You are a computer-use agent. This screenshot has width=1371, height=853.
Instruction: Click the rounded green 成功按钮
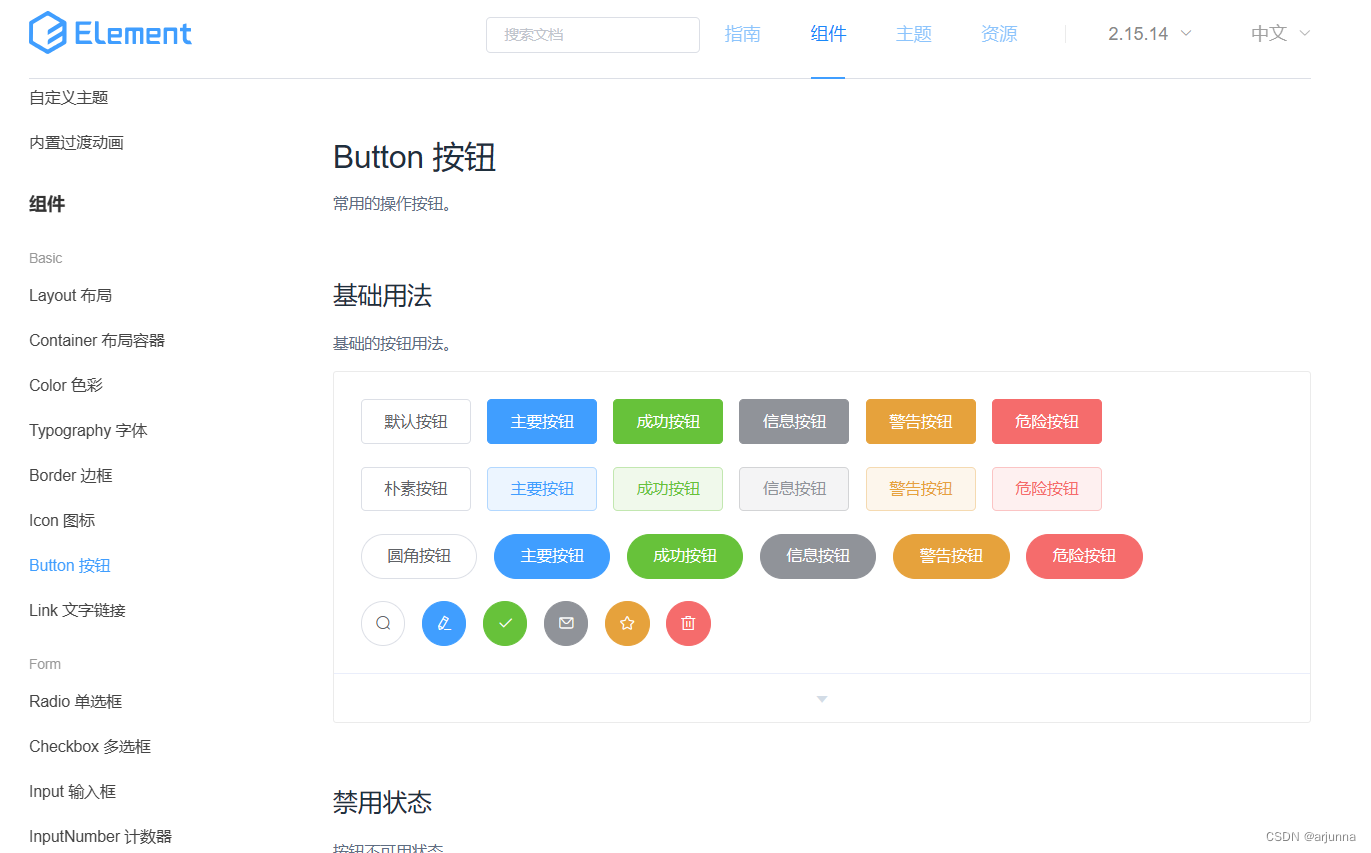pyautogui.click(x=685, y=556)
